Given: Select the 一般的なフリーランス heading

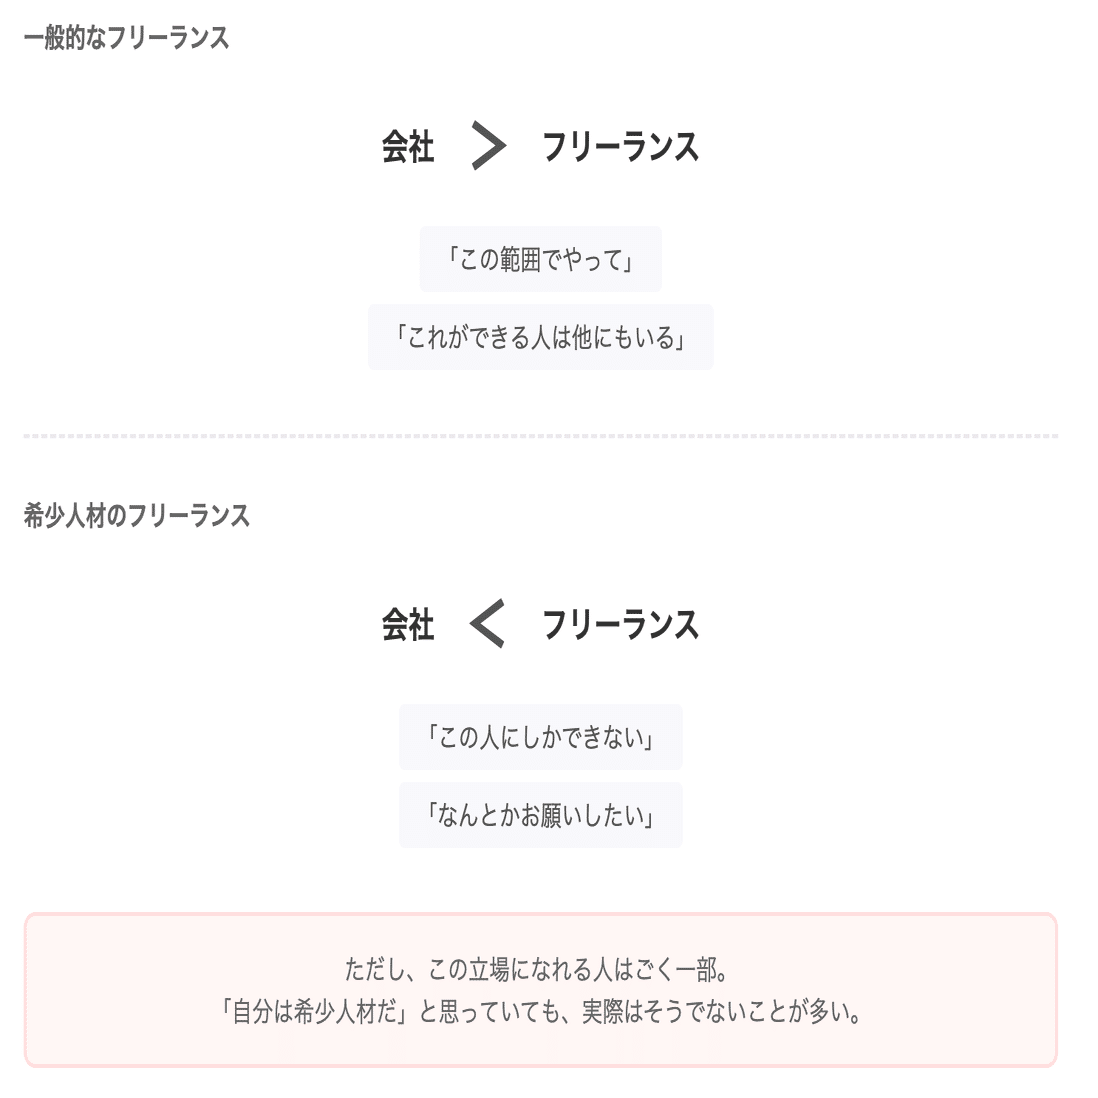Looking at the screenshot, I should (126, 38).
